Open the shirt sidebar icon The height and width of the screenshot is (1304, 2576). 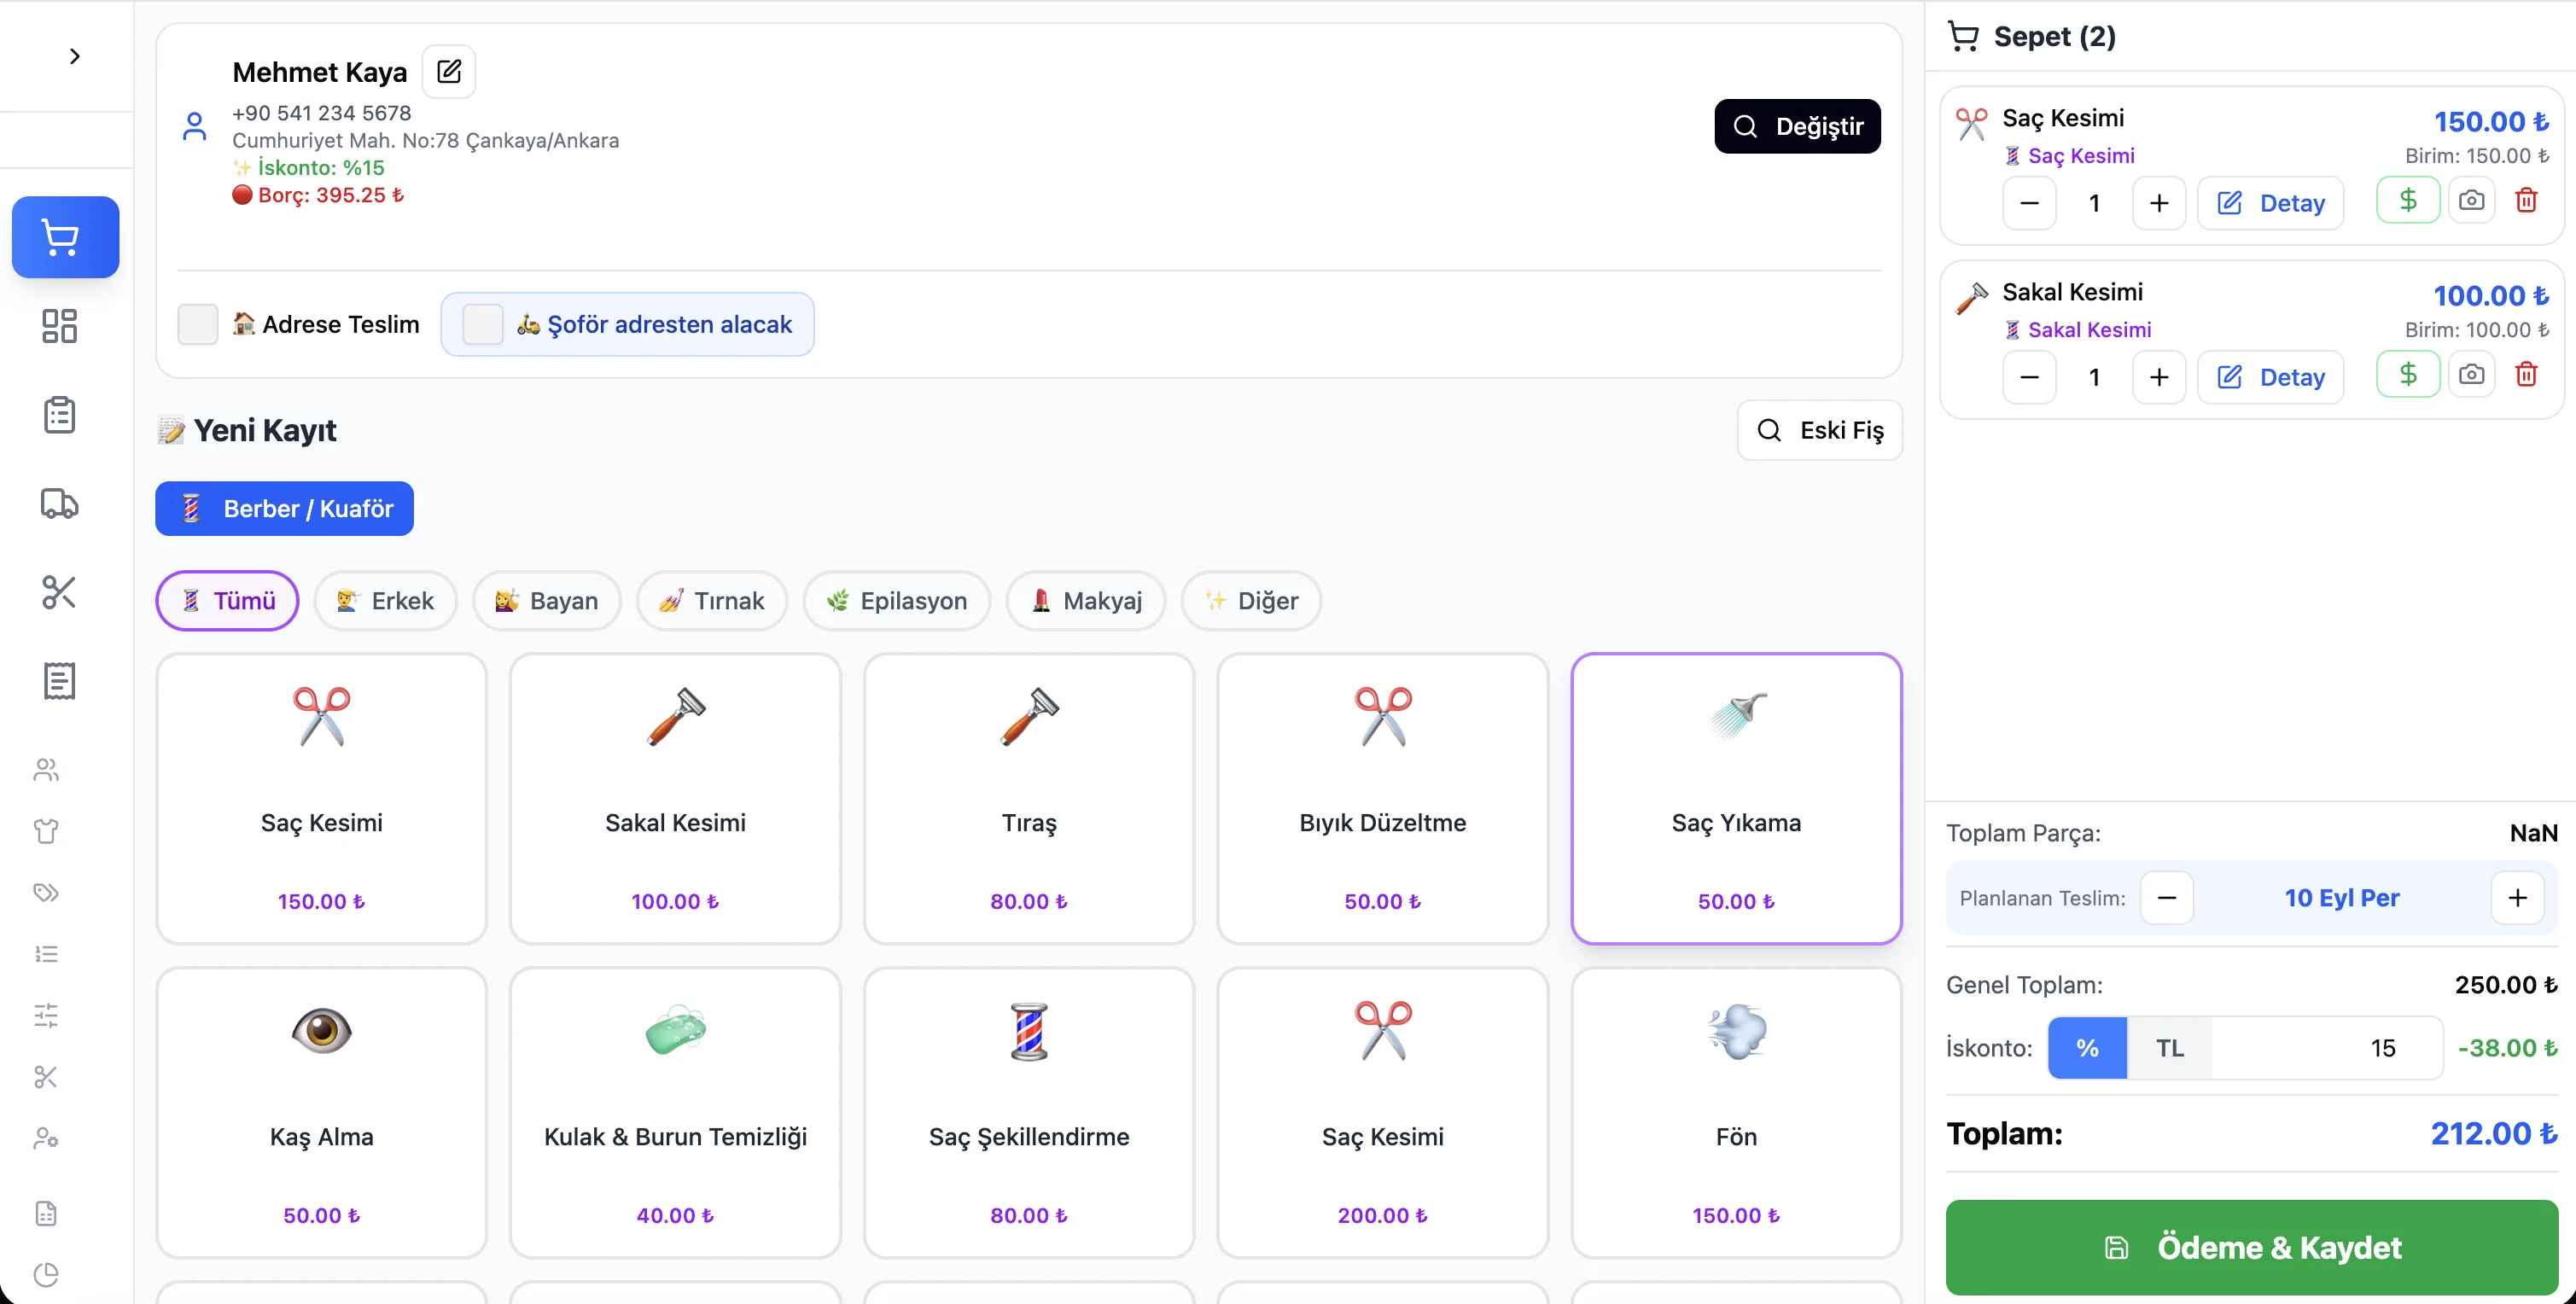46,831
